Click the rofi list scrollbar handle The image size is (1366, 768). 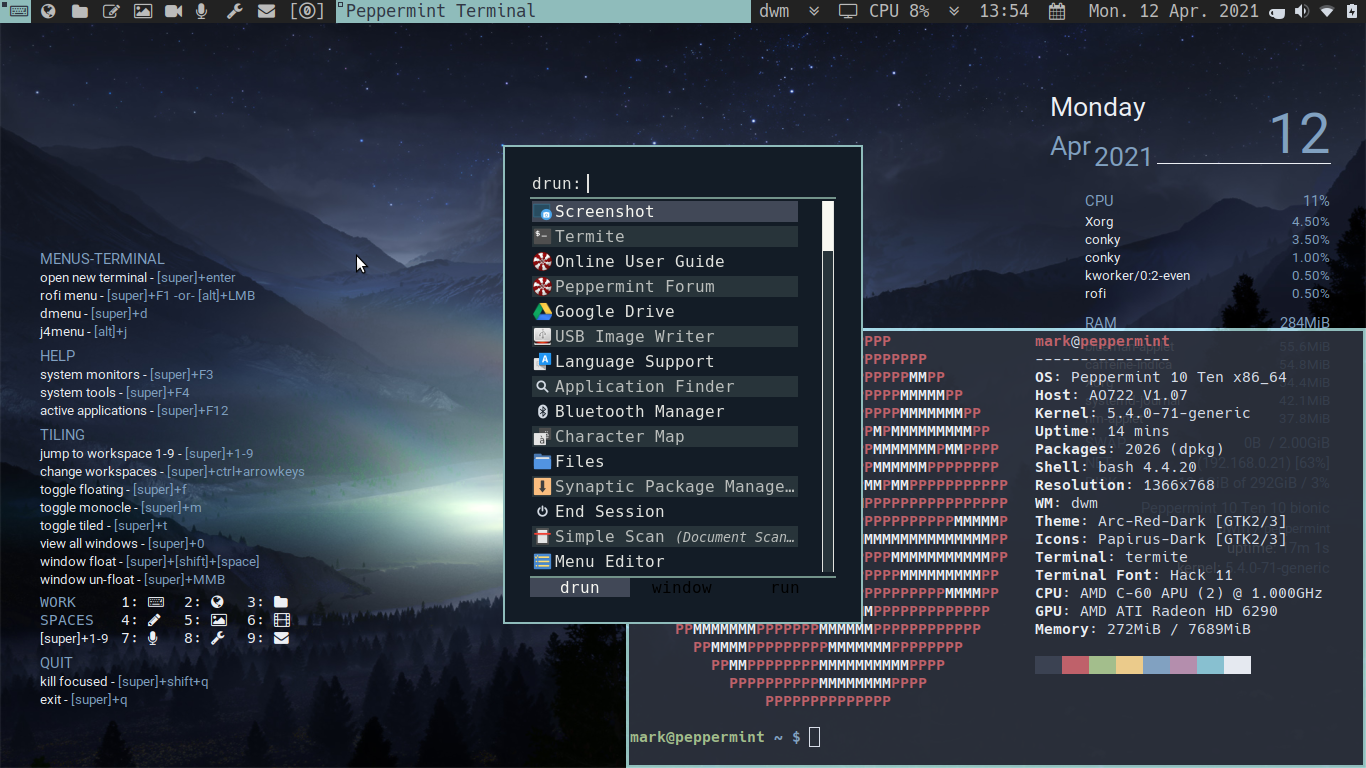(828, 226)
